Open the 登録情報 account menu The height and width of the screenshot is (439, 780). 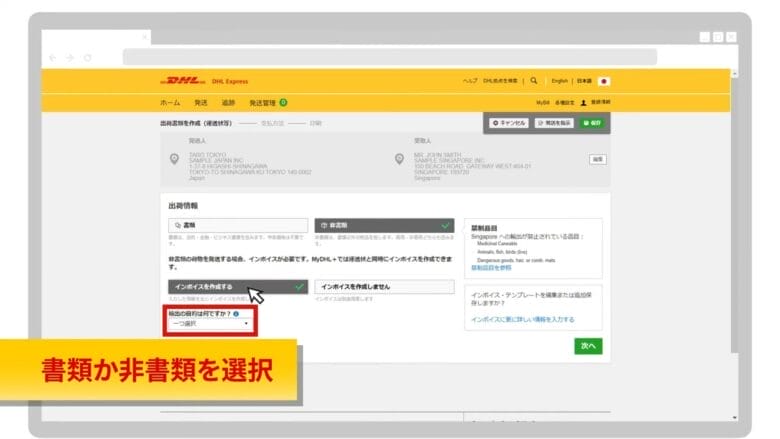pyautogui.click(x=600, y=102)
